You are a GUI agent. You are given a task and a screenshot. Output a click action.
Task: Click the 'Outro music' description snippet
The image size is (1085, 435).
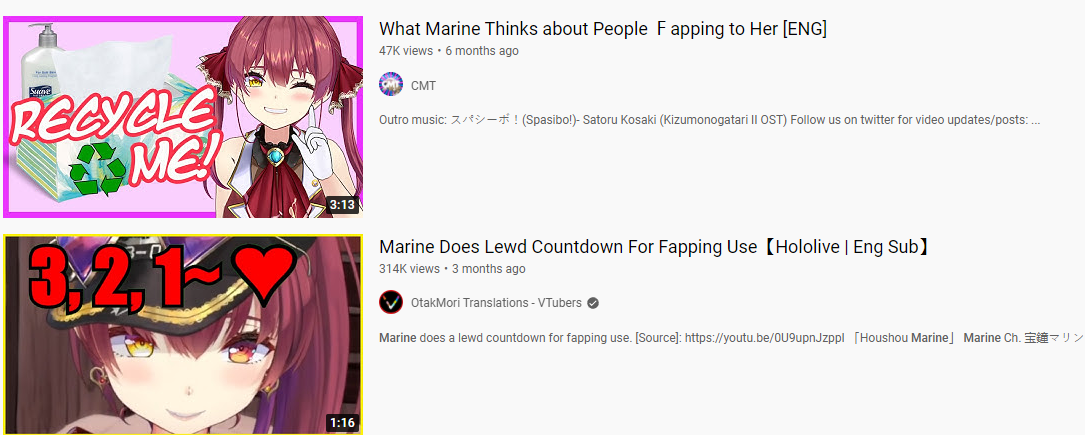[x=710, y=120]
